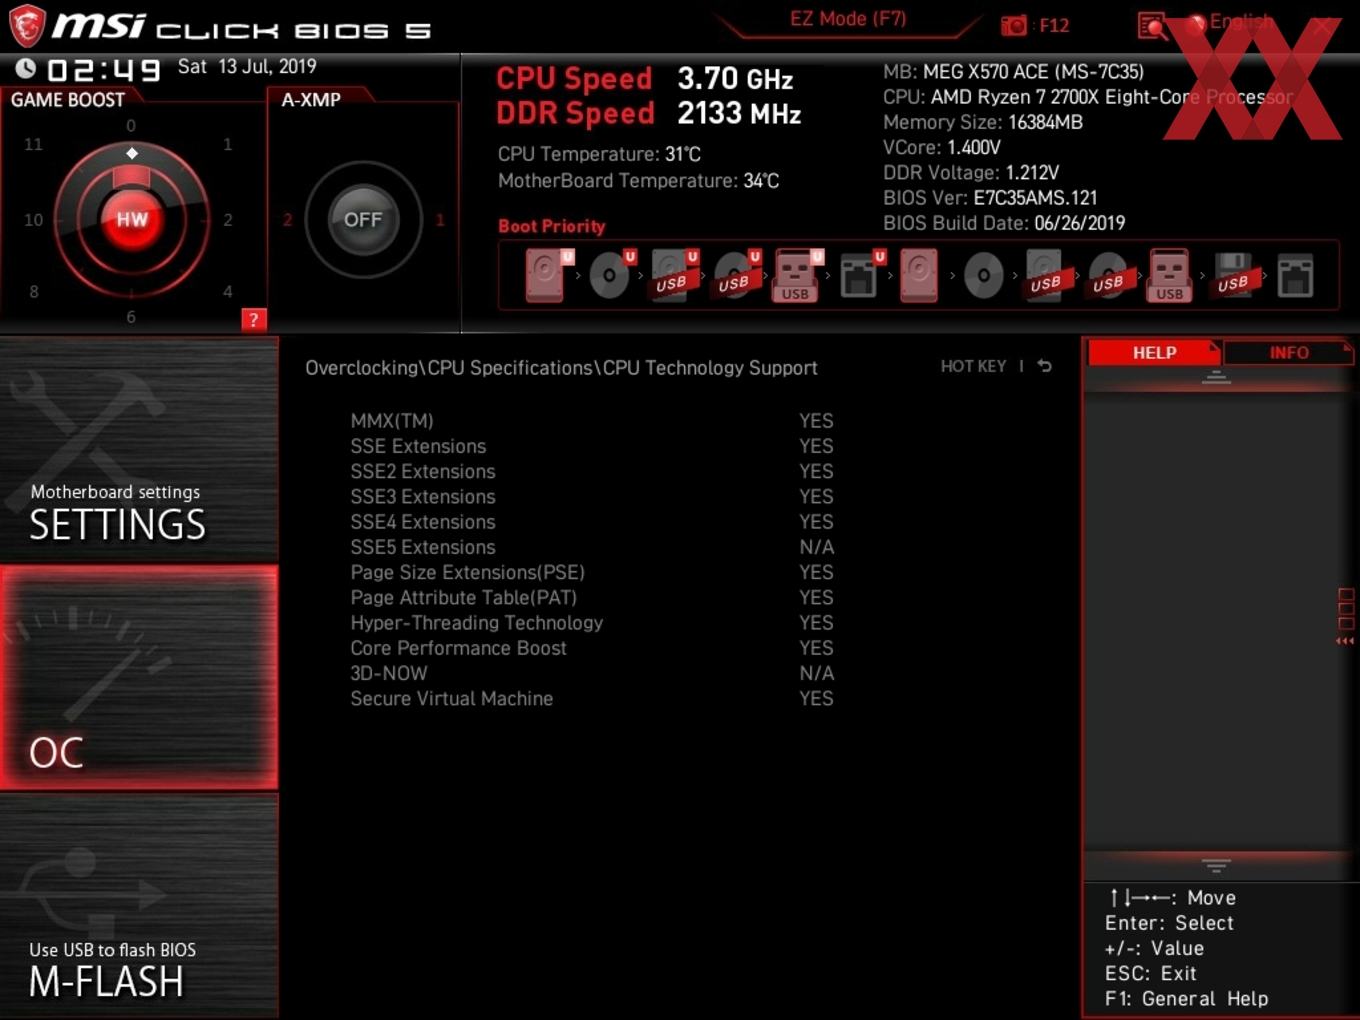The image size is (1360, 1020).
Task: Select the SSE3 Extensions row
Action: 592,497
